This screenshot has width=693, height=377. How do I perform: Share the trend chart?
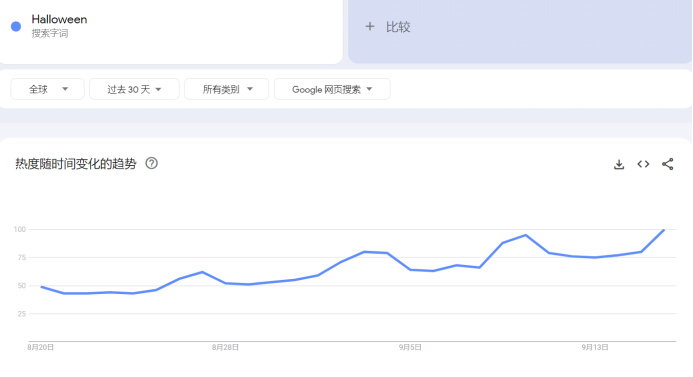667,164
